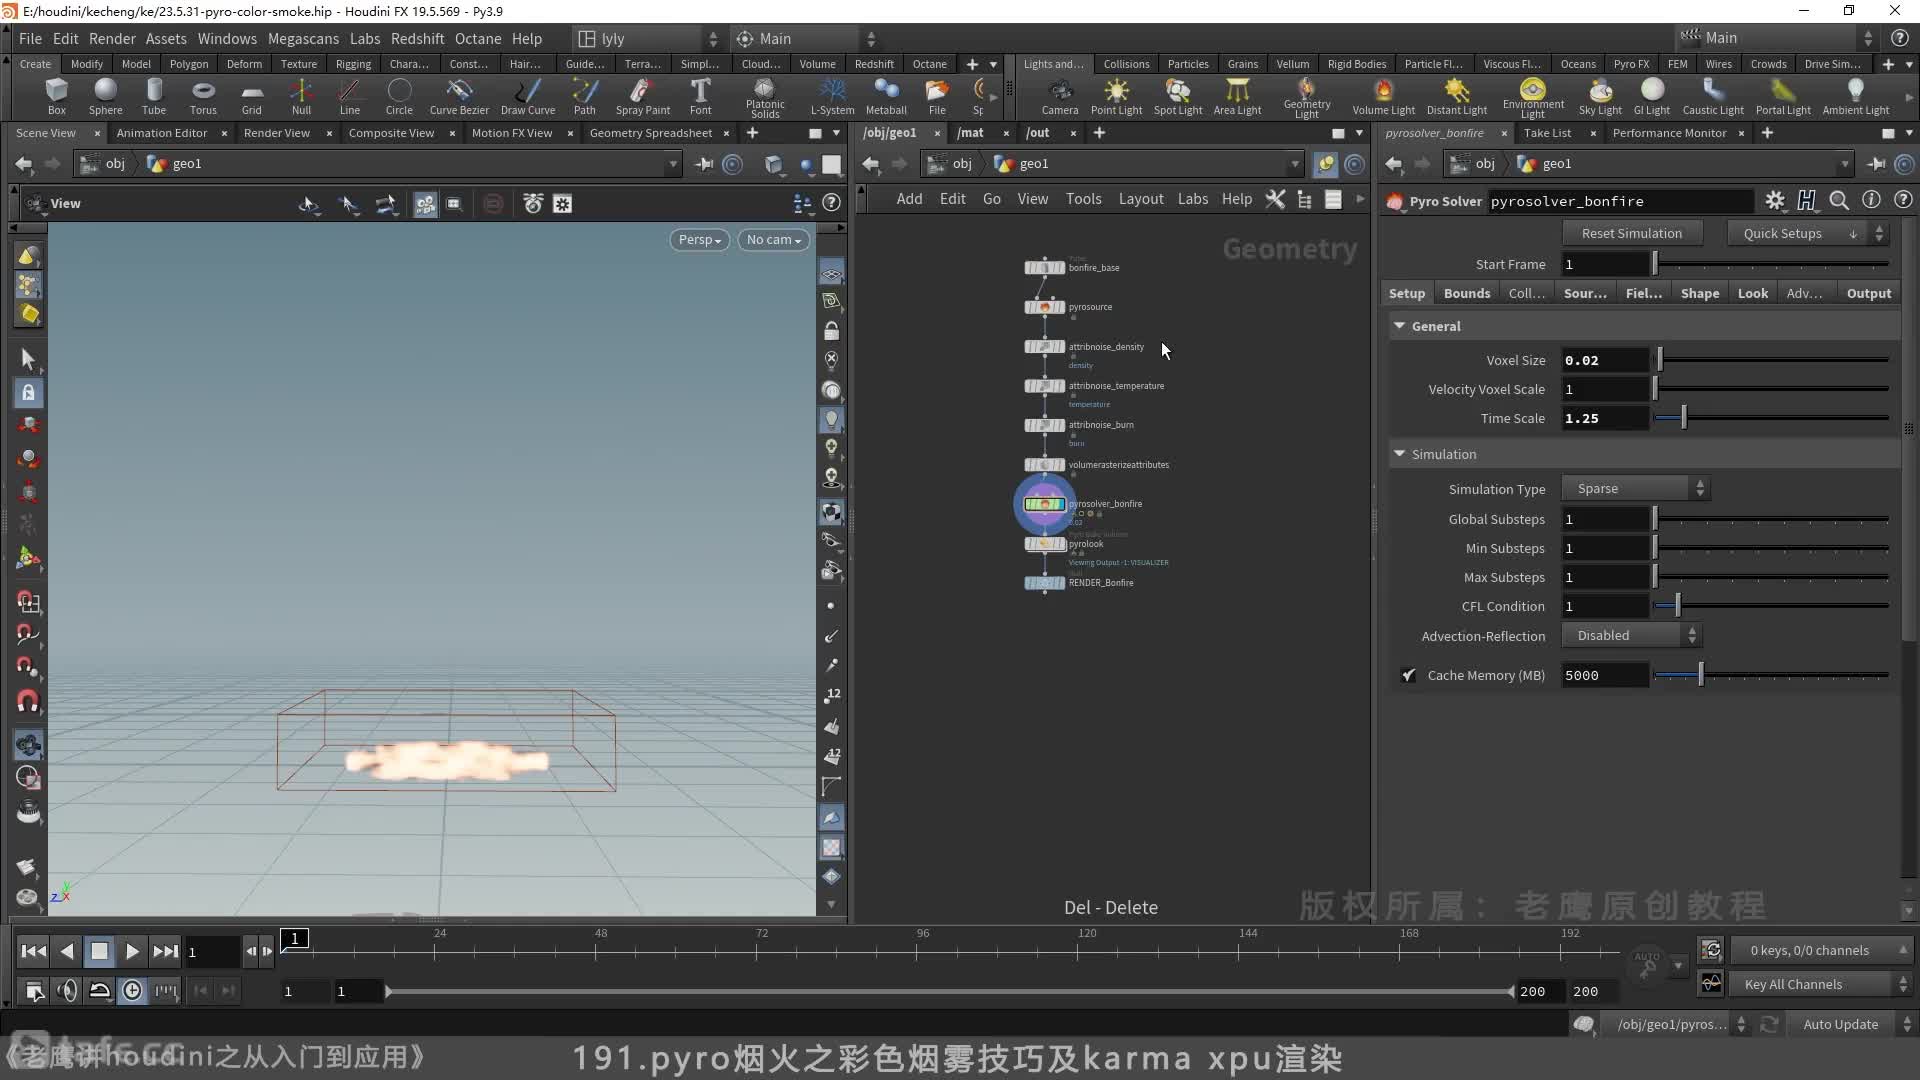
Task: Pick the Torus shelf tool
Action: coord(203,97)
